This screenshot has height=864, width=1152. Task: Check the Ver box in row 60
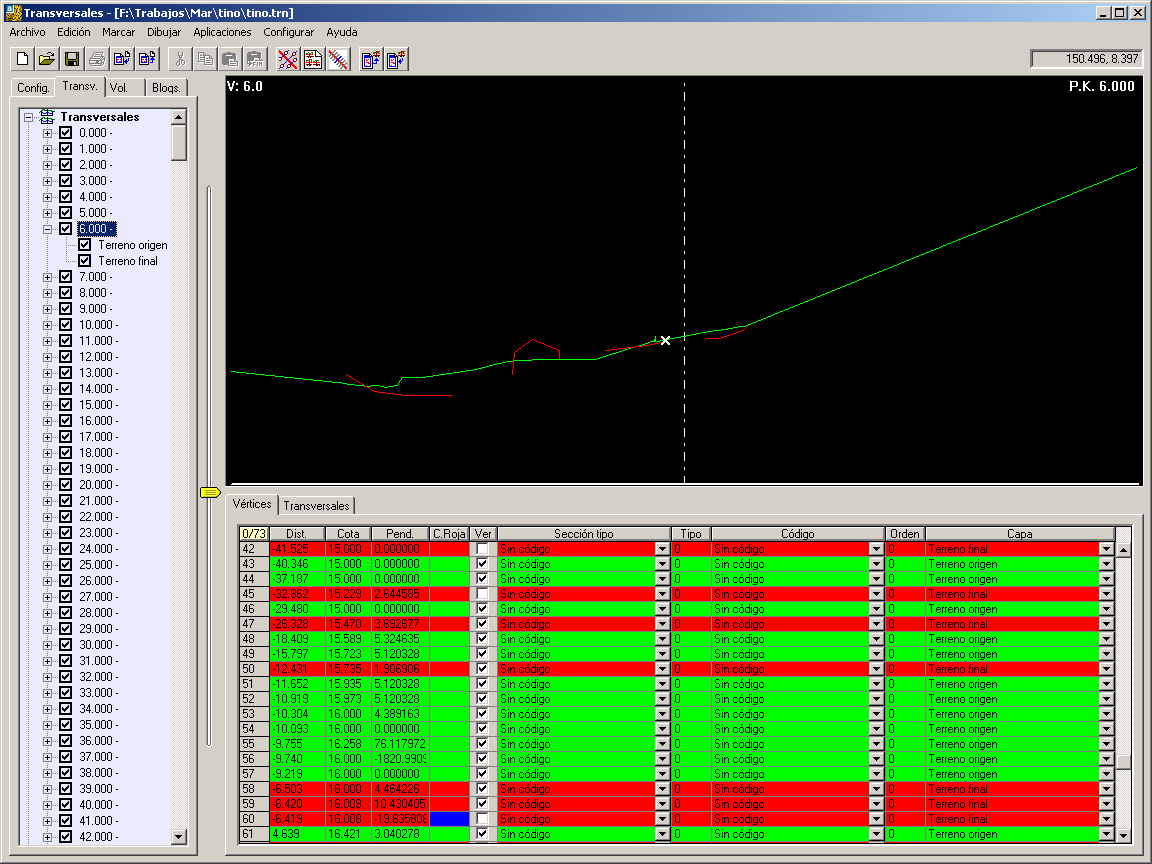click(482, 818)
